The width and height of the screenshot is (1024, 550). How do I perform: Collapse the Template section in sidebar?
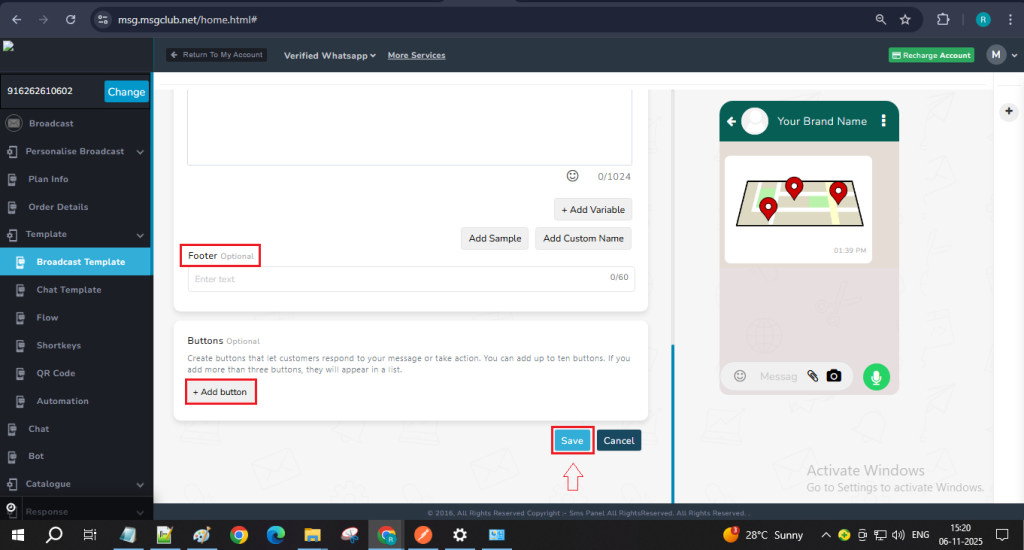[x=140, y=234]
